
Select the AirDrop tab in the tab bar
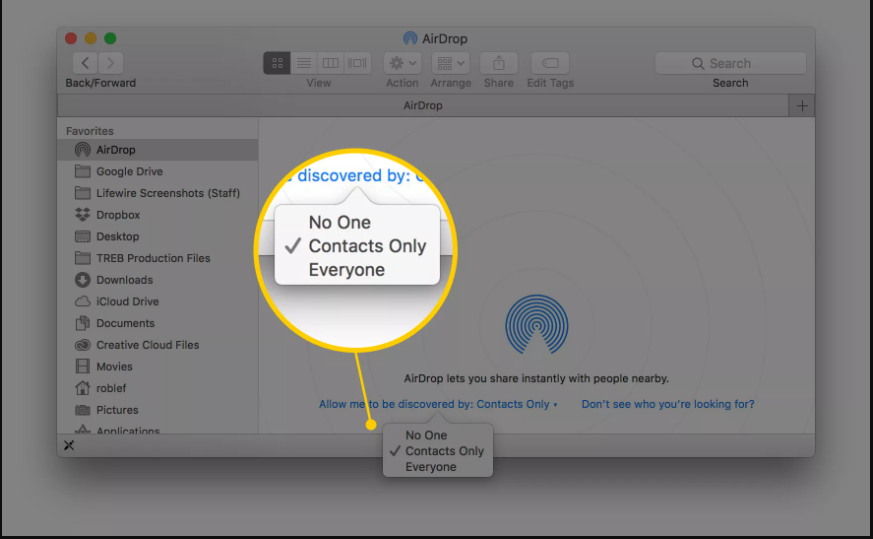point(423,106)
